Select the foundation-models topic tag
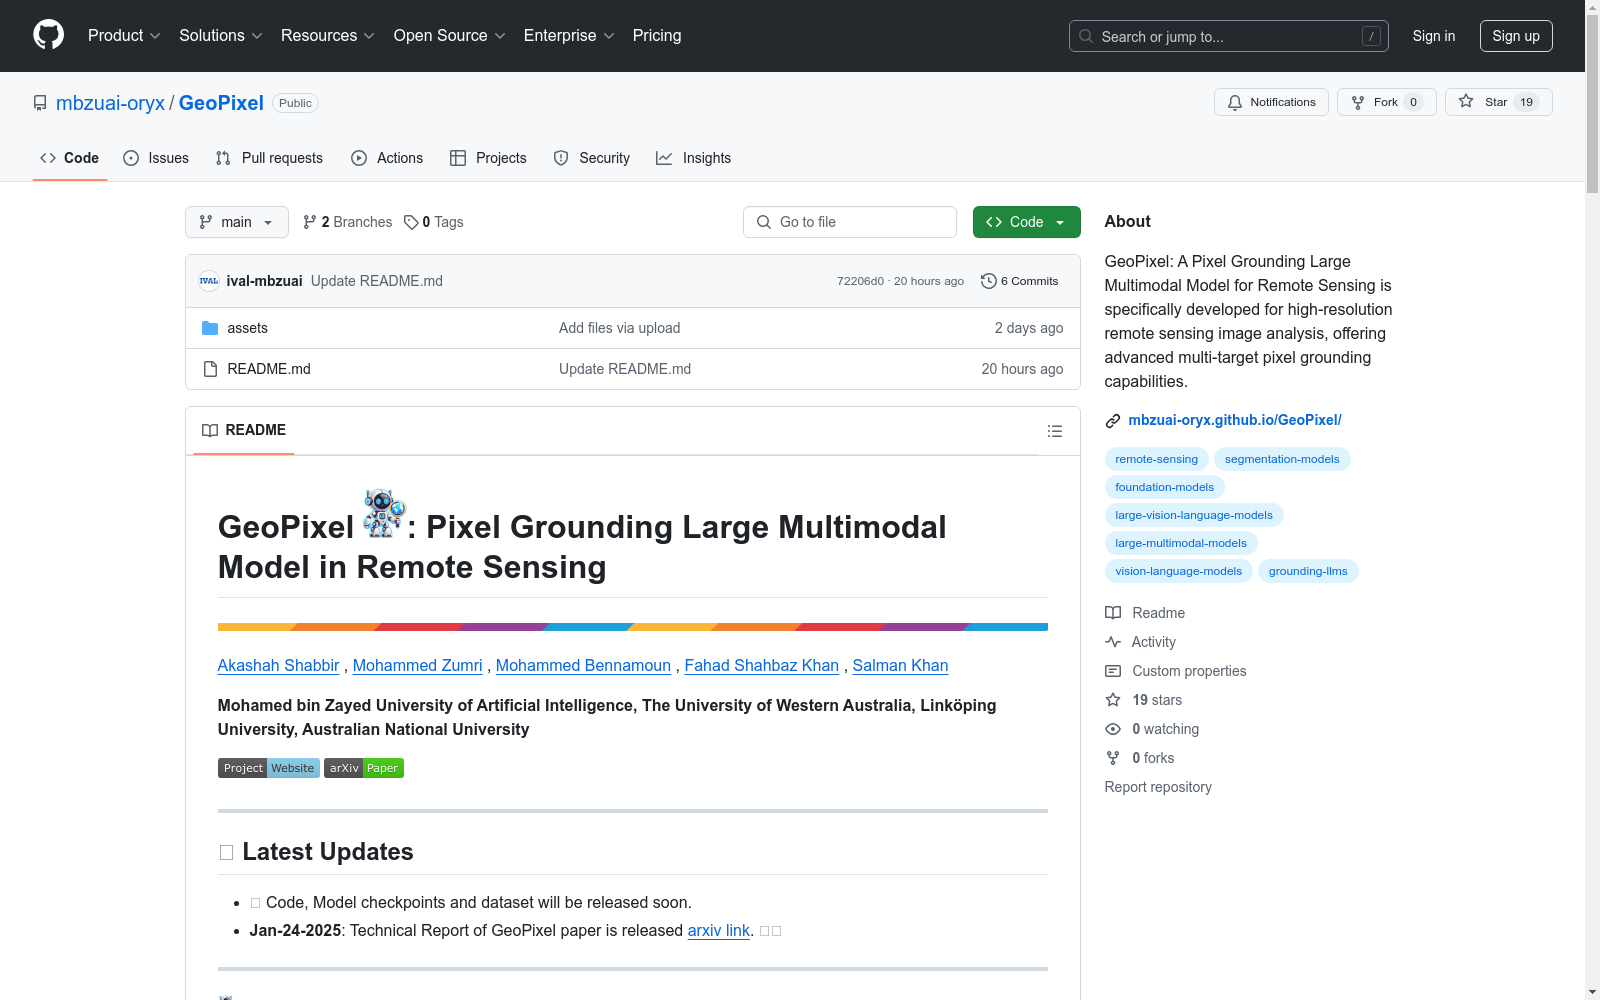The width and height of the screenshot is (1600, 1000). (x=1164, y=487)
